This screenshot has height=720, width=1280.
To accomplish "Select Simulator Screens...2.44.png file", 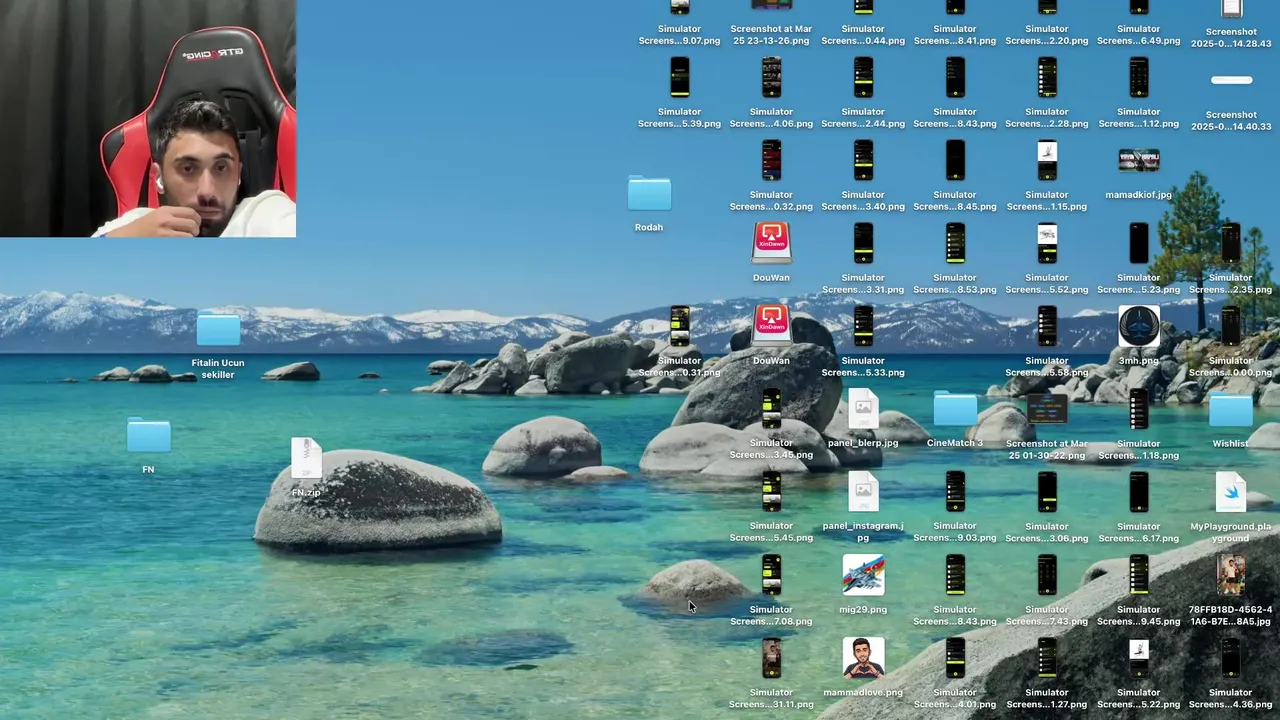I will coord(863,77).
